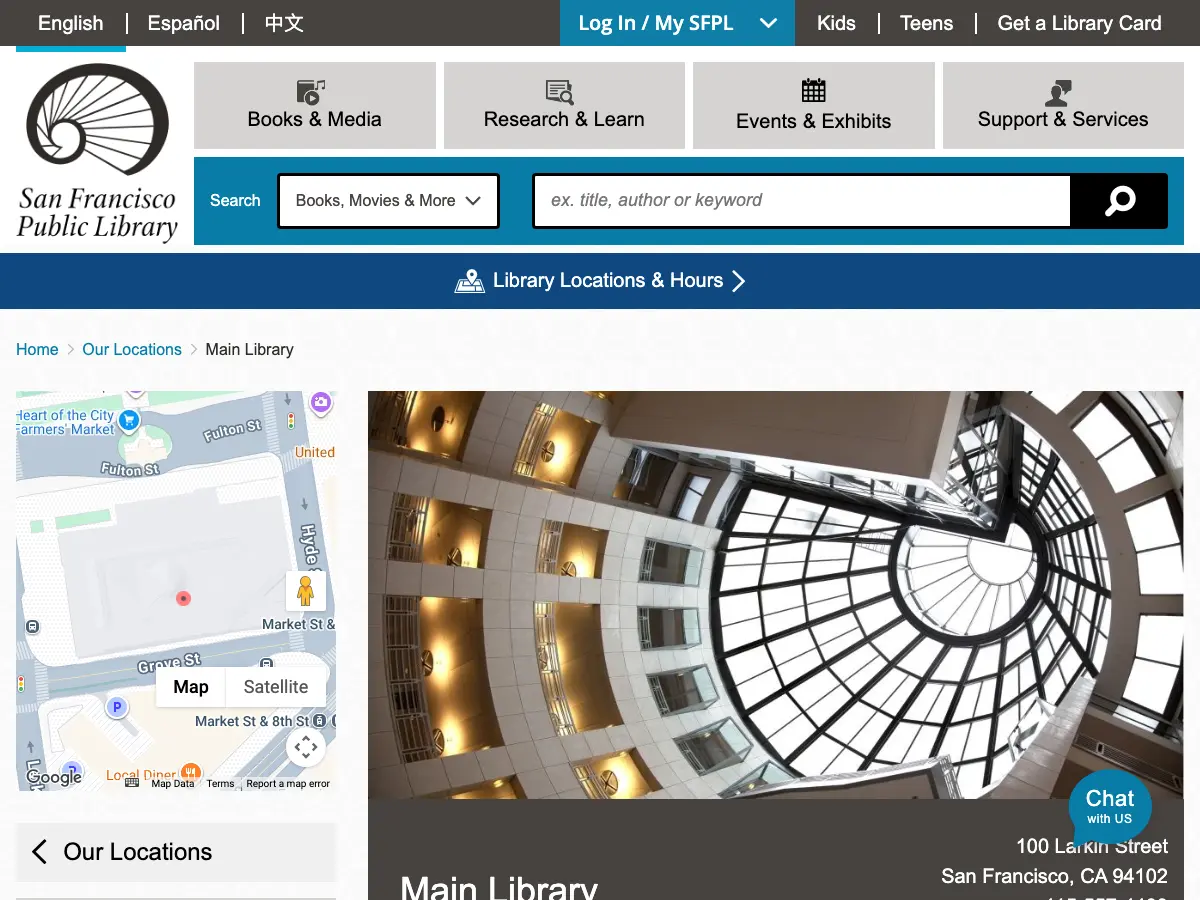Go to the Kids page
The image size is (1200, 900).
(x=836, y=23)
